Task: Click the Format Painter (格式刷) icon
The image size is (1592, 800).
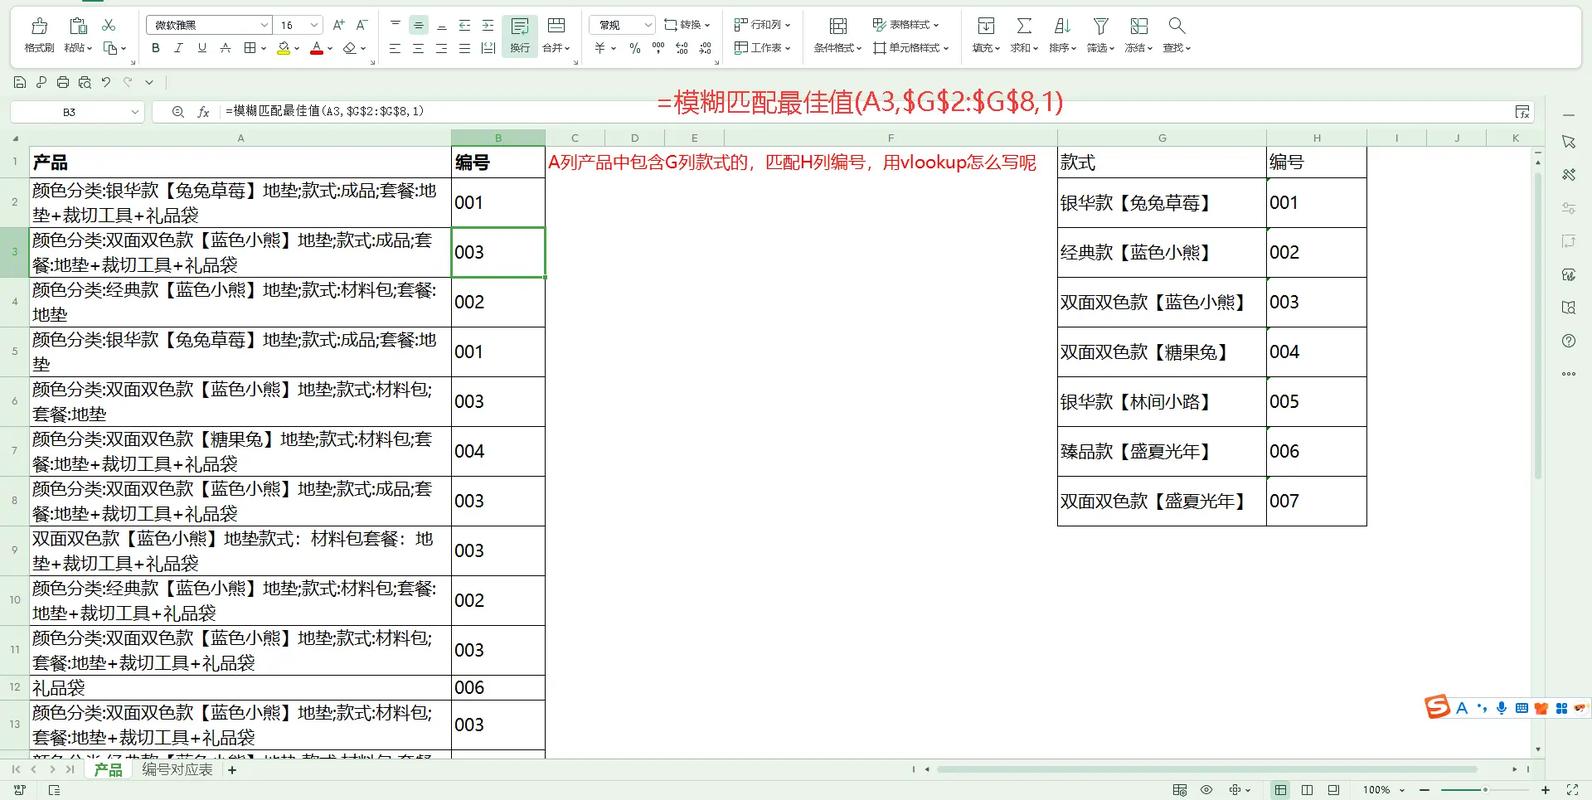Action: point(39,26)
